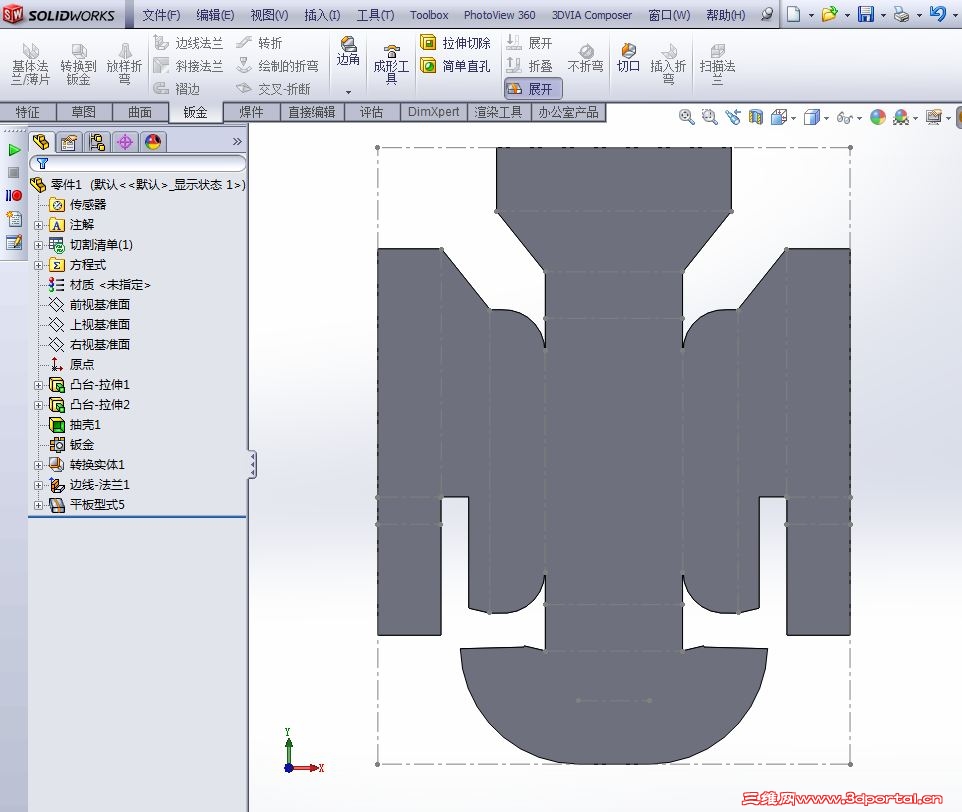This screenshot has width=962, height=812.
Task: Click the 简单直孔 simple hole tool
Action: tap(455, 66)
